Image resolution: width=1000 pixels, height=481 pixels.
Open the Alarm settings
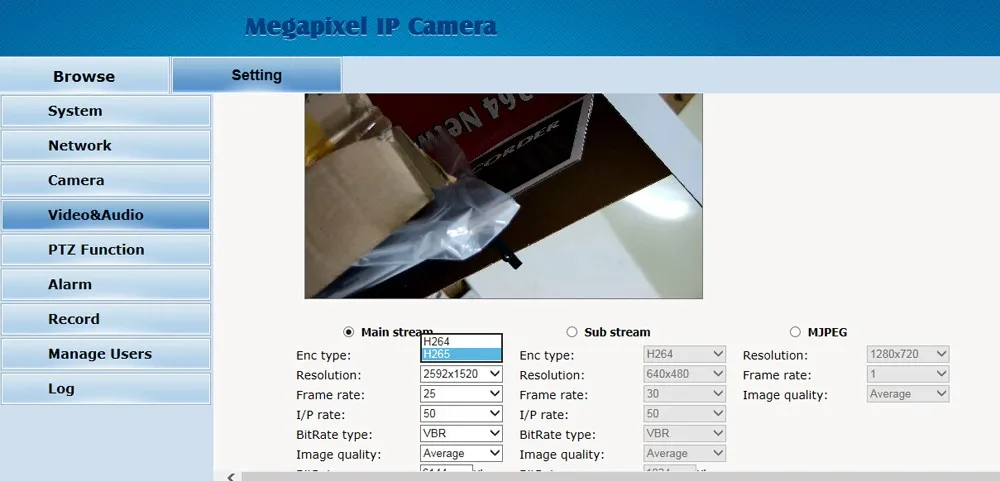tap(106, 285)
